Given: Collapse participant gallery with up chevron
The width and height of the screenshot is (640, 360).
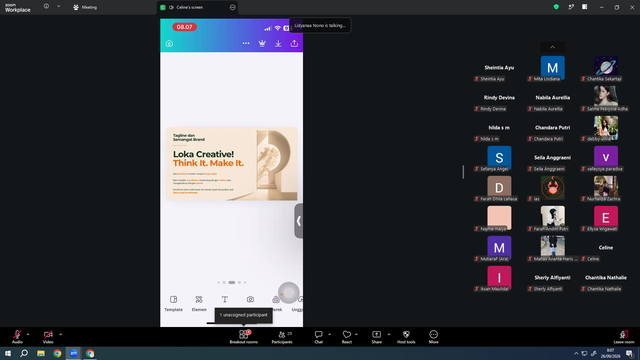Looking at the screenshot, I should 552,47.
